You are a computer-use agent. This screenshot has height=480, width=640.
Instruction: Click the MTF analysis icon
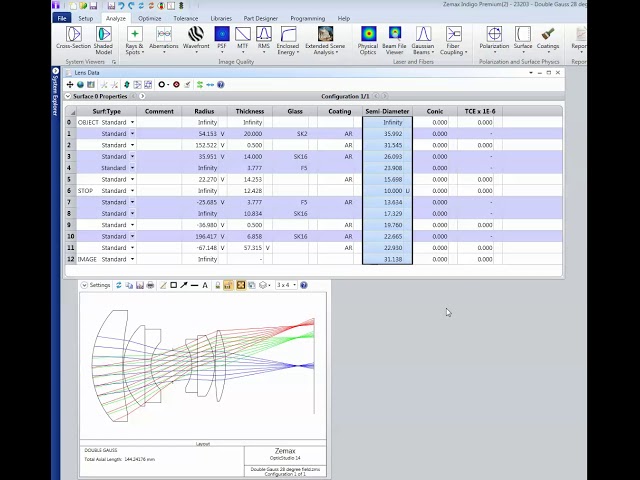click(243, 34)
